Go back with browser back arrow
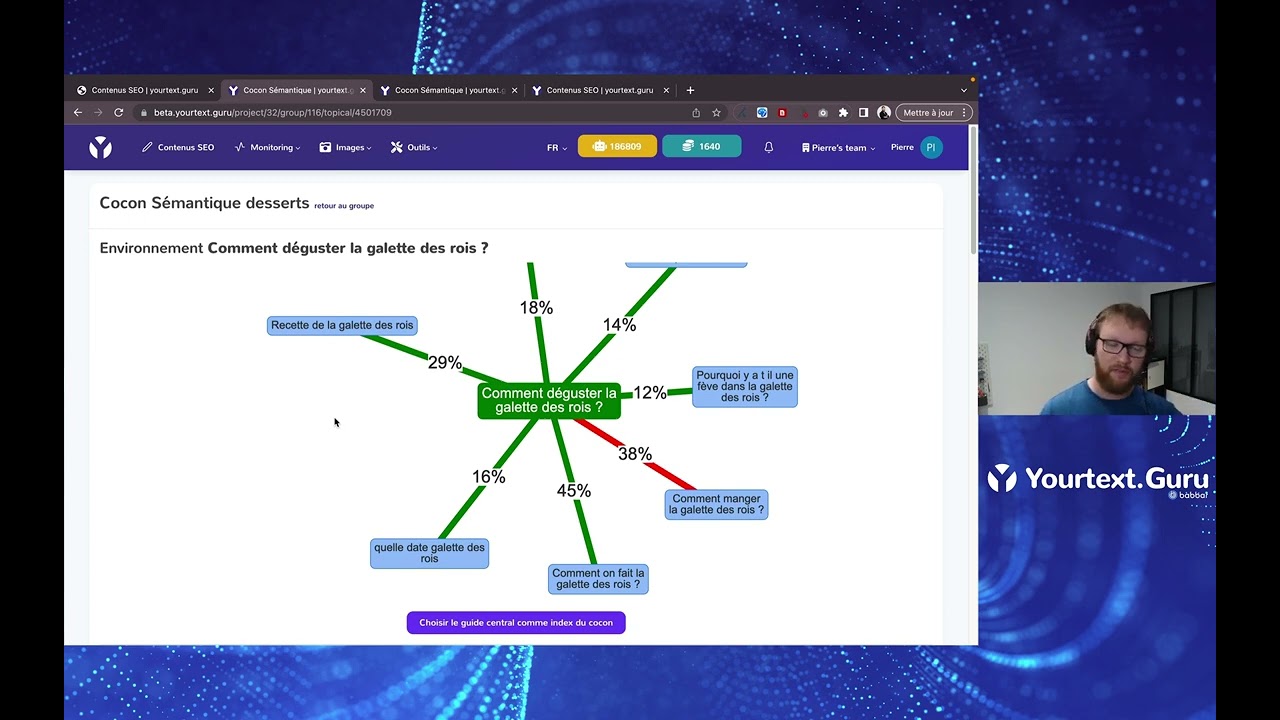The width and height of the screenshot is (1280, 720). tap(78, 113)
